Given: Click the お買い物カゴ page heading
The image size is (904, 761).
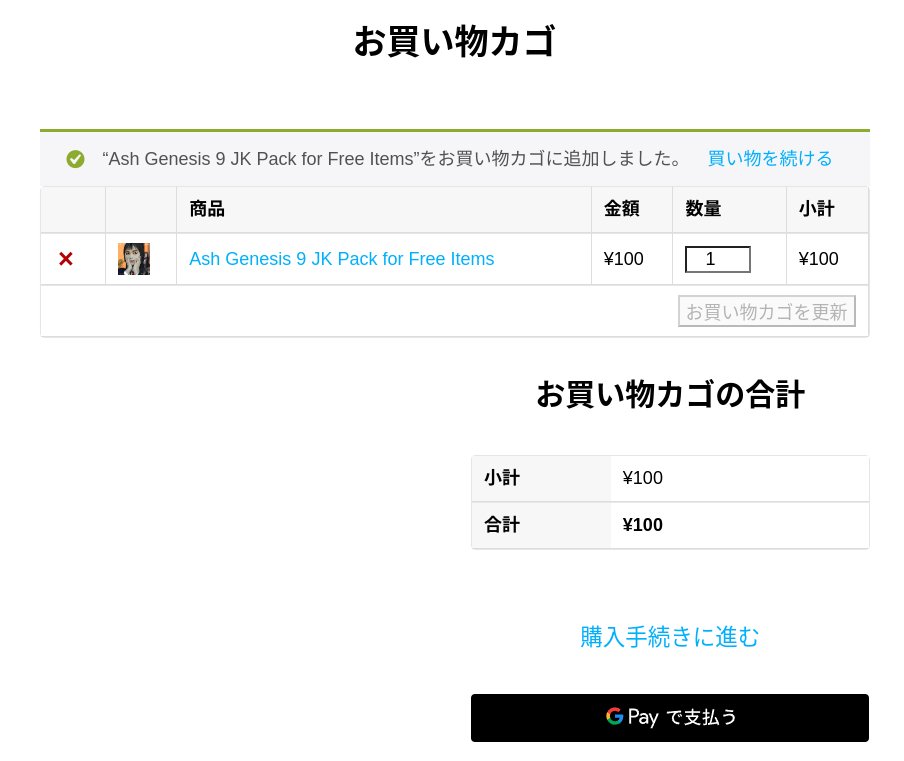Looking at the screenshot, I should click(x=454, y=42).
